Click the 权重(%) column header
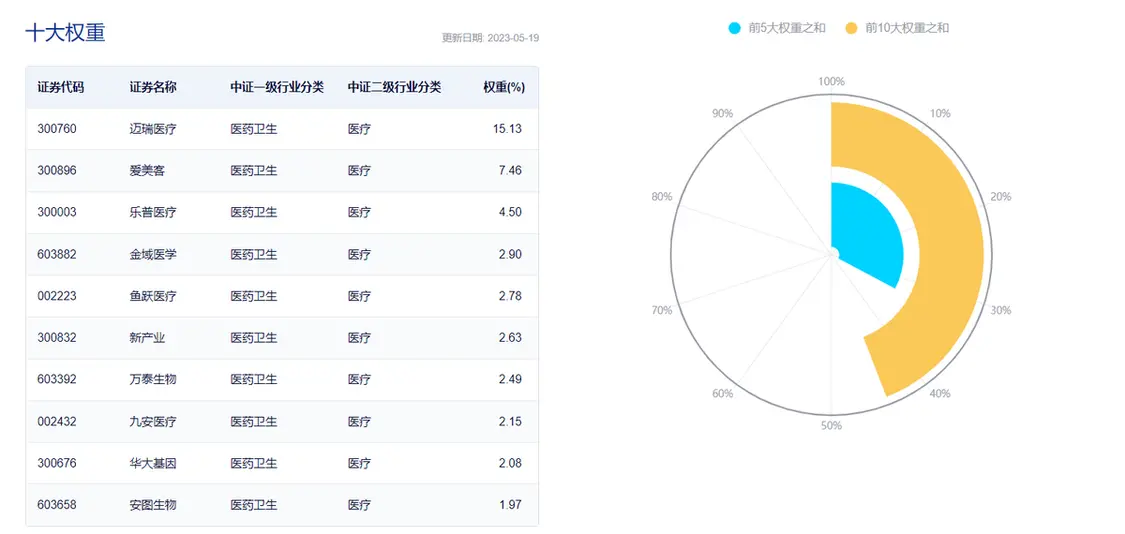The image size is (1125, 534). 503,87
